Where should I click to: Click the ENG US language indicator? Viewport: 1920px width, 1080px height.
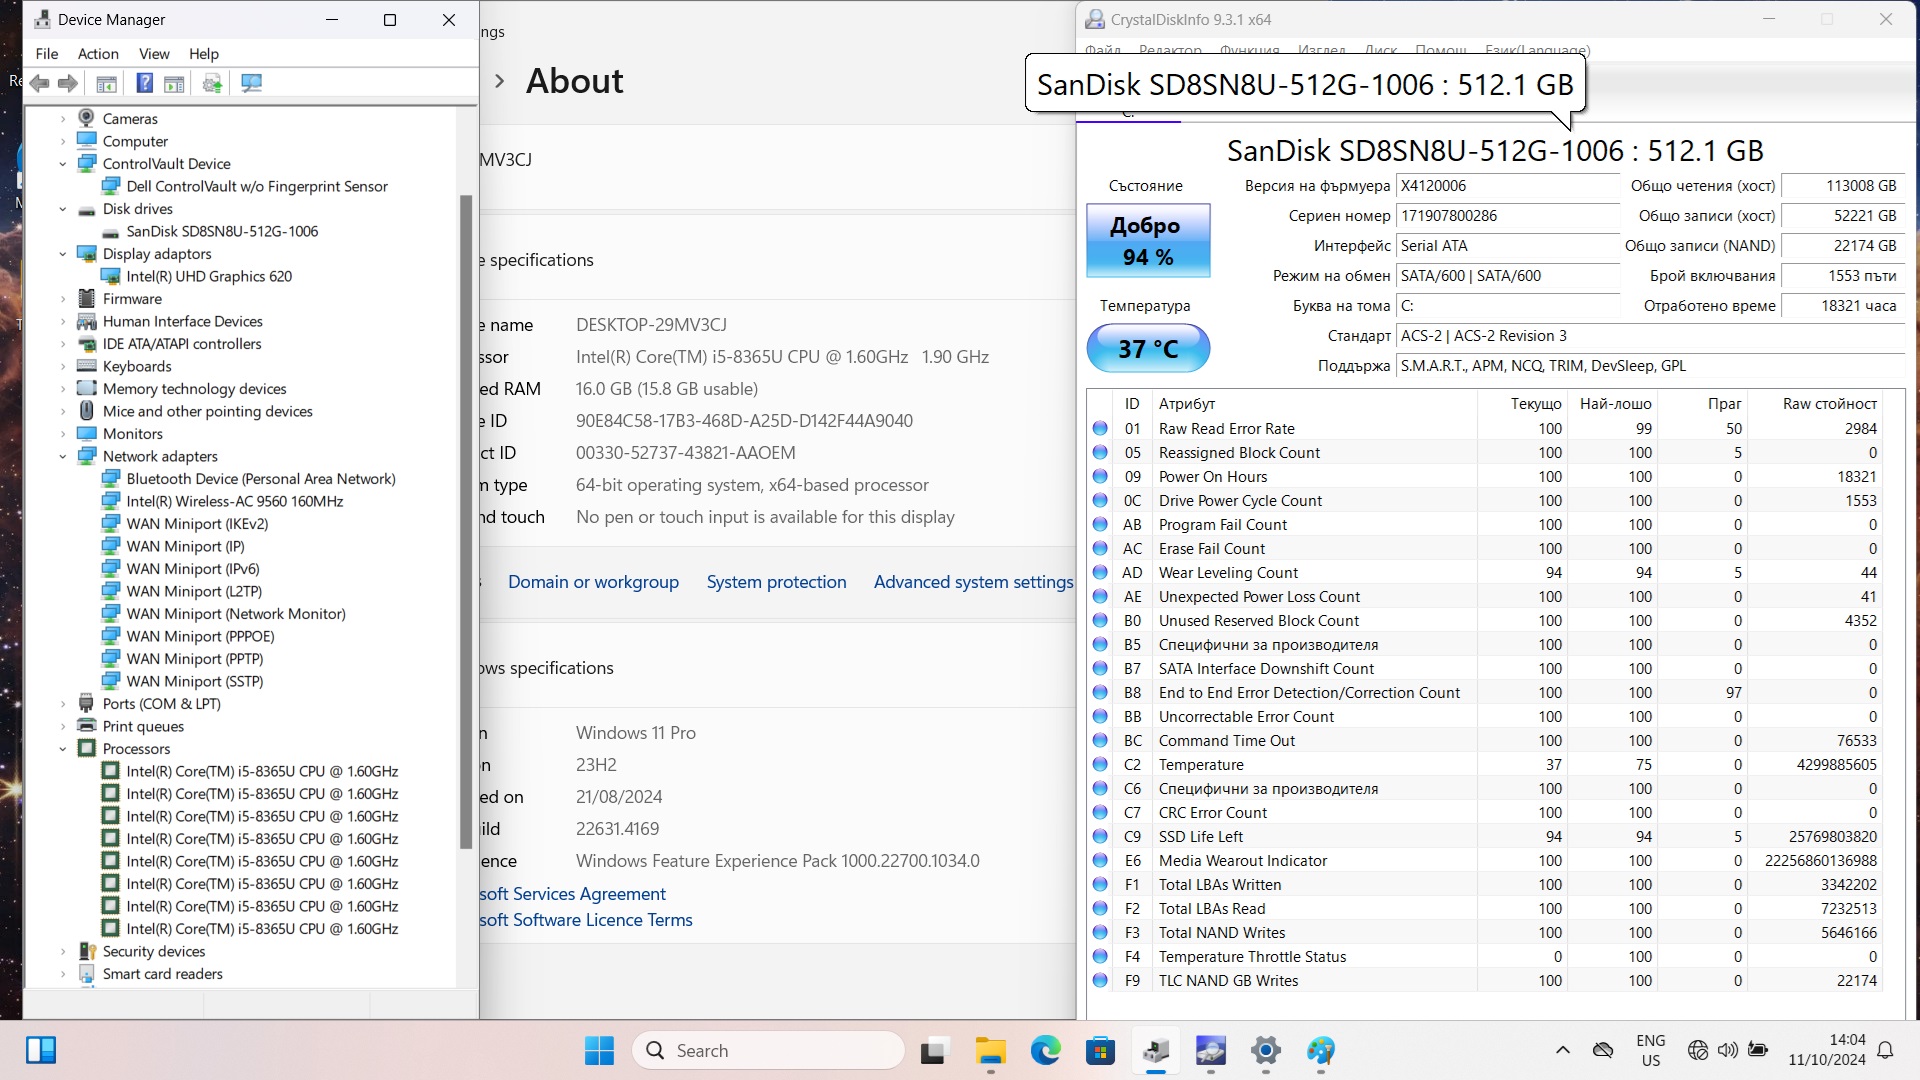[1651, 1050]
